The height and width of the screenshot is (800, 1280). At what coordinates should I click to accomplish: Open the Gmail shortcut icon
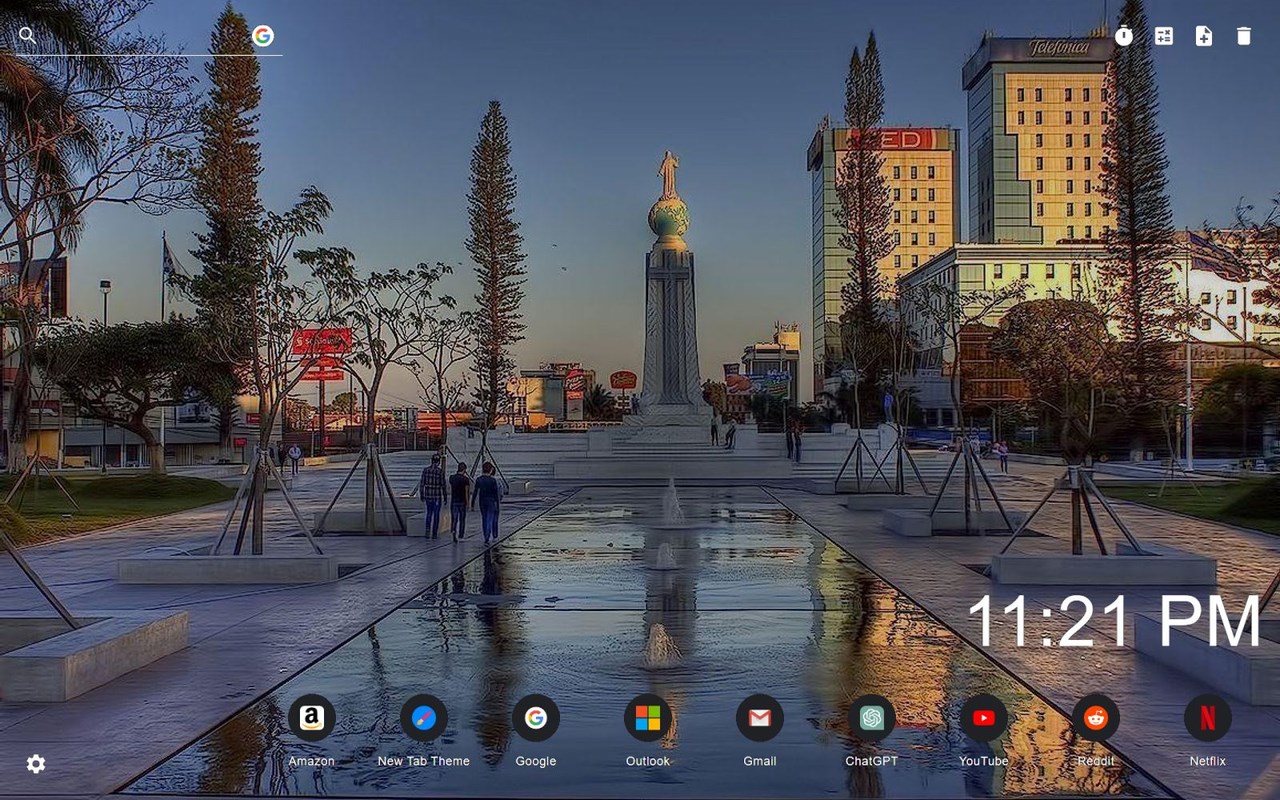click(760, 718)
